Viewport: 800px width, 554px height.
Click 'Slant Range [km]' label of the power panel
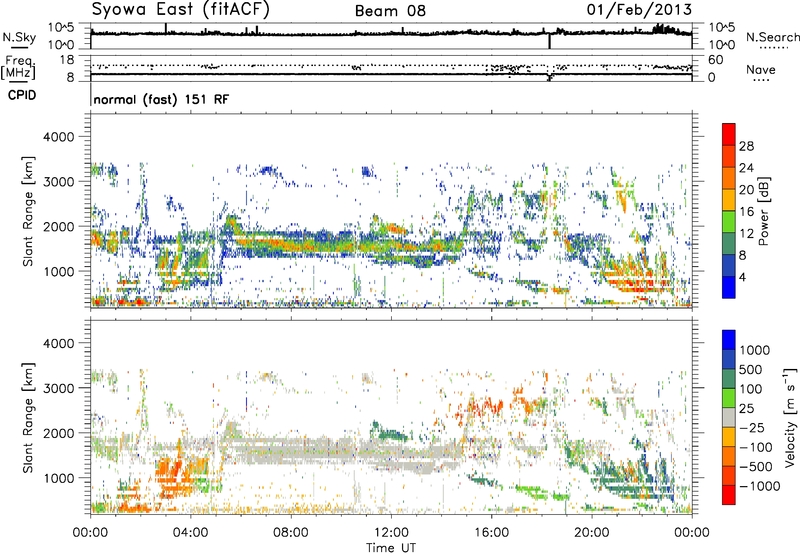(28, 211)
